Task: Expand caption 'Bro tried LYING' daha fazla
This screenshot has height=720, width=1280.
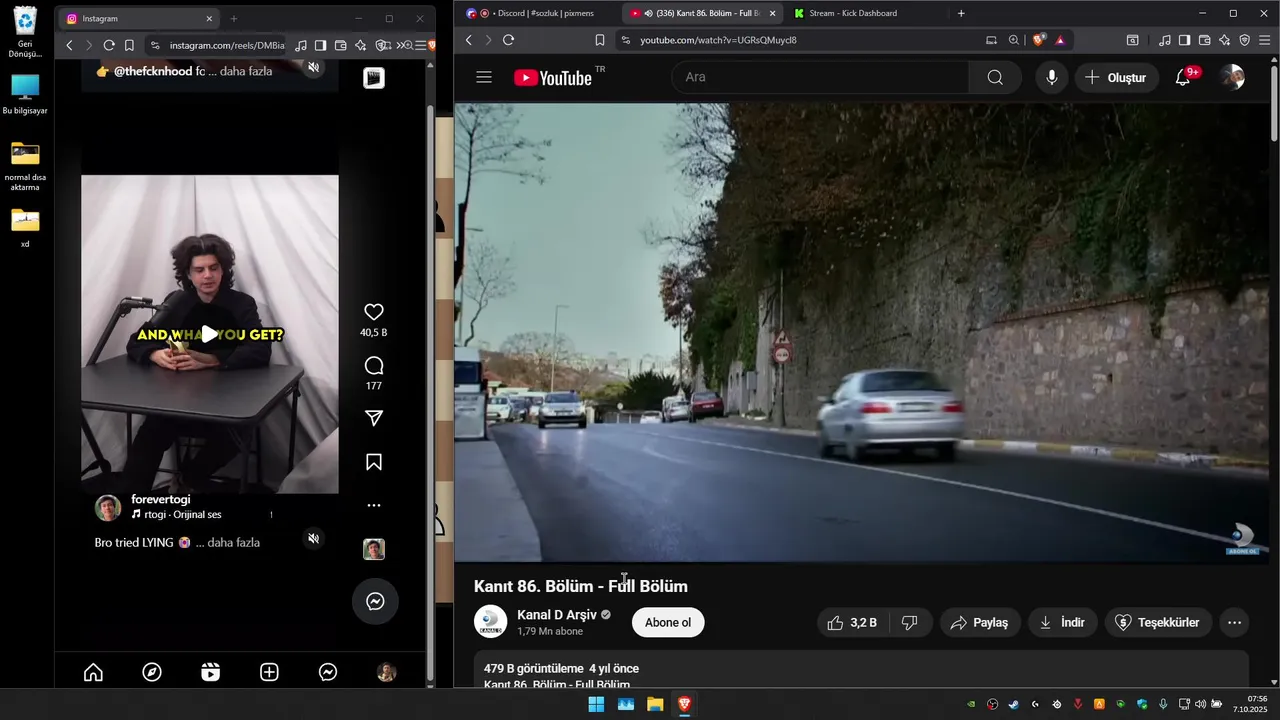Action: (x=234, y=542)
